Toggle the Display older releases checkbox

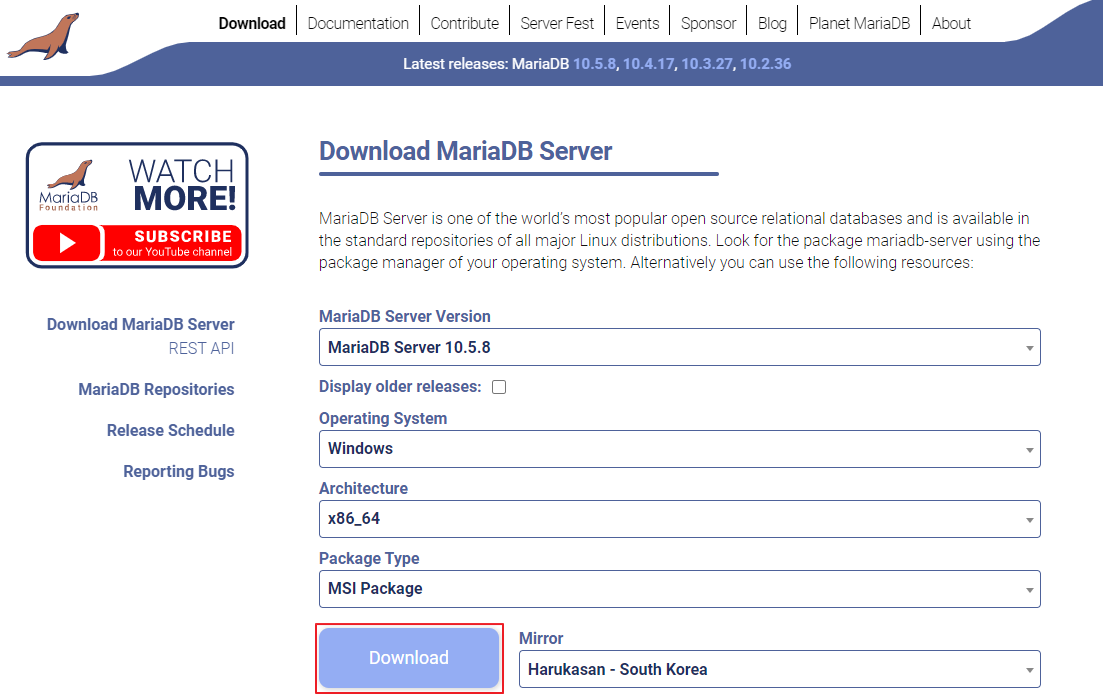[x=499, y=387]
